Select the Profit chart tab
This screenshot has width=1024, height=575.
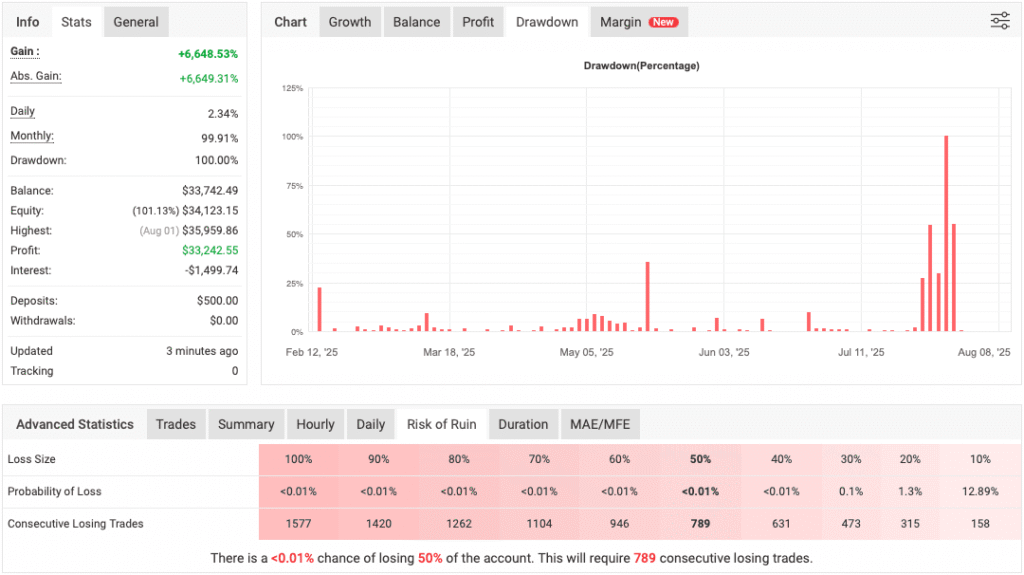click(478, 22)
